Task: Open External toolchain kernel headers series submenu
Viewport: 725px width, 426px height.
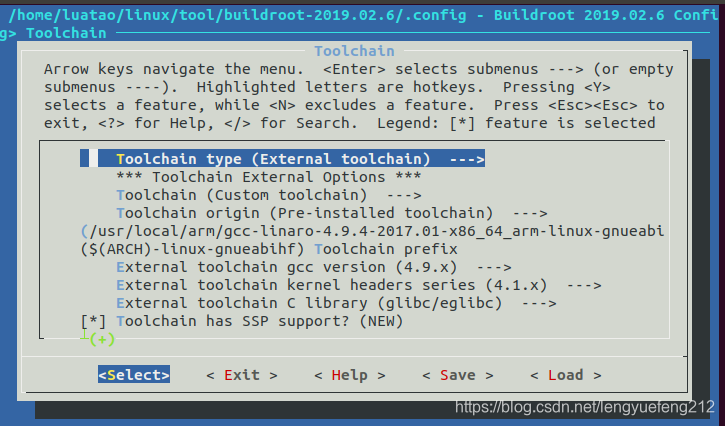Action: point(359,285)
